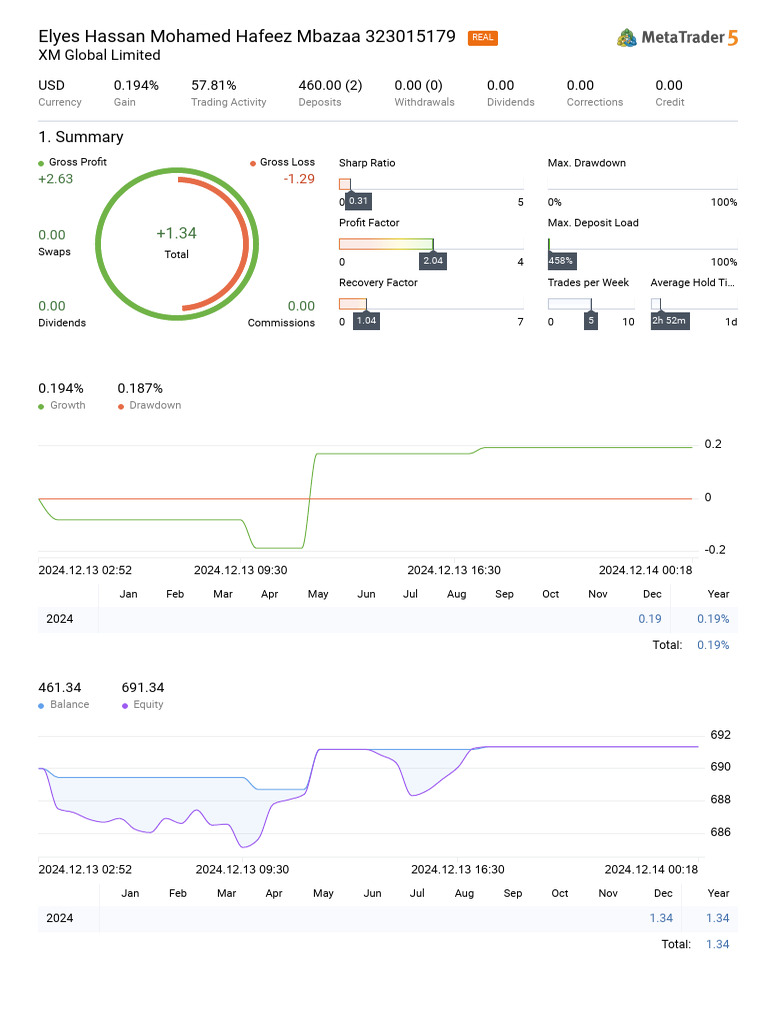Click the blue Balance legend dot
768x1024 pixels.
pos(41,705)
